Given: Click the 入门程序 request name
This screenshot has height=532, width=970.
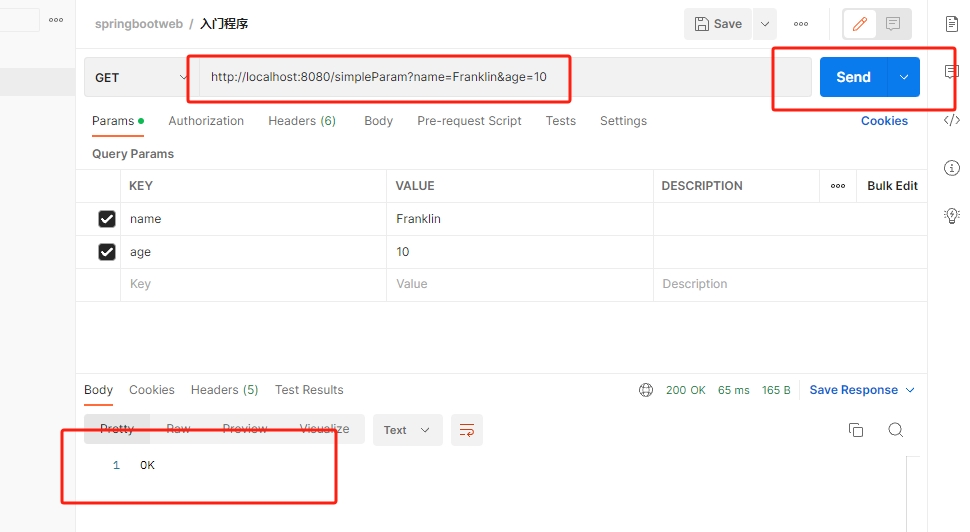Looking at the screenshot, I should (224, 24).
